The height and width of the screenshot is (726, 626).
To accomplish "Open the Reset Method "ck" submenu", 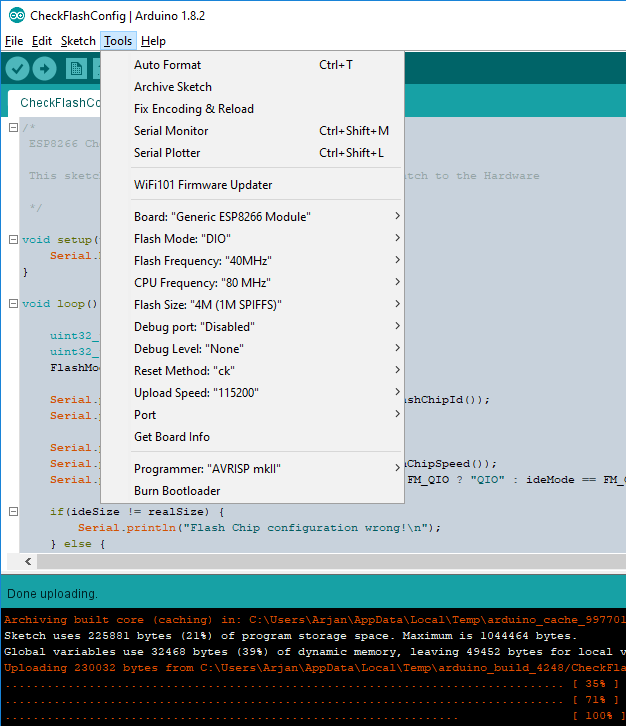I will 252,370.
